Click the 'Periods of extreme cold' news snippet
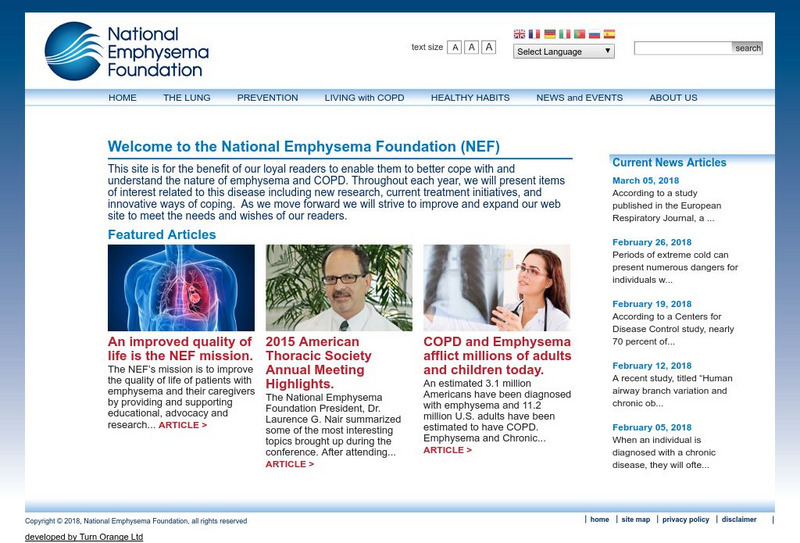The width and height of the screenshot is (800, 543). (675, 267)
